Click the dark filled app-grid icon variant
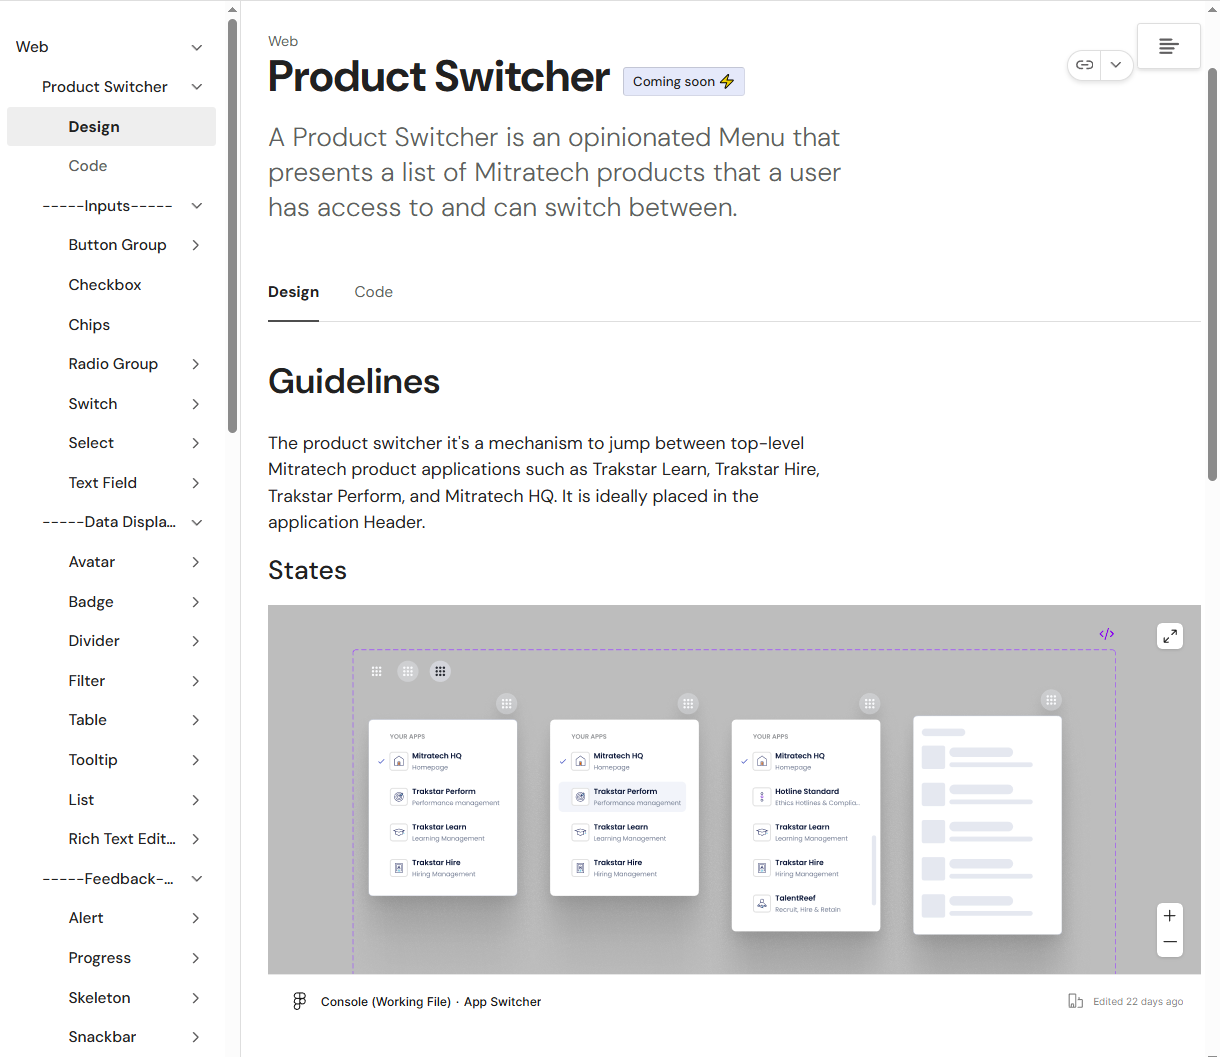Viewport: 1220px width, 1057px height. coord(440,671)
